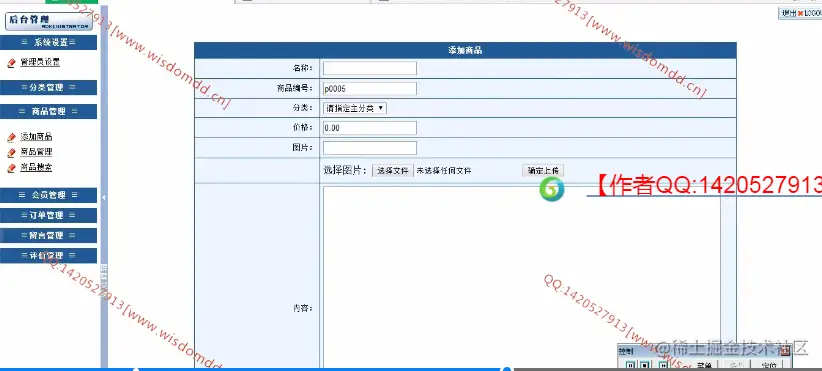This screenshot has height=371, width=822.
Task: Collapse the sidebar with the arrow handle
Action: [x=104, y=197]
